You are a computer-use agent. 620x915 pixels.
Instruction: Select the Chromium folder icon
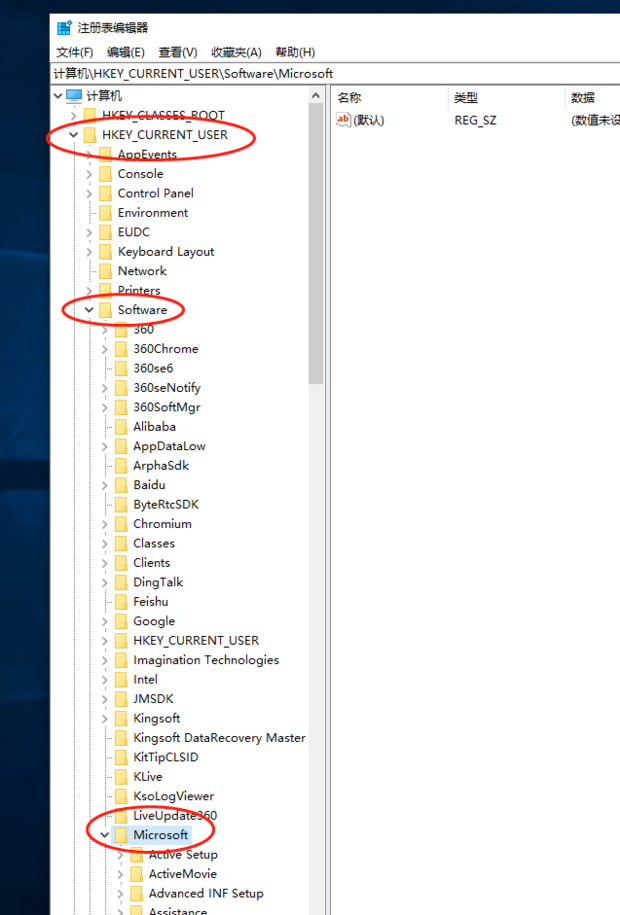[121, 524]
